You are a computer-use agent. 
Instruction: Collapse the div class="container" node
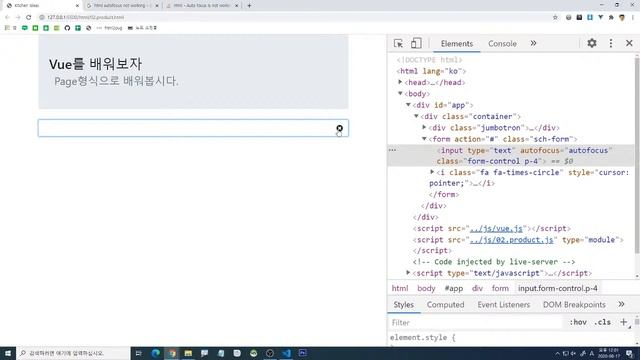416,116
